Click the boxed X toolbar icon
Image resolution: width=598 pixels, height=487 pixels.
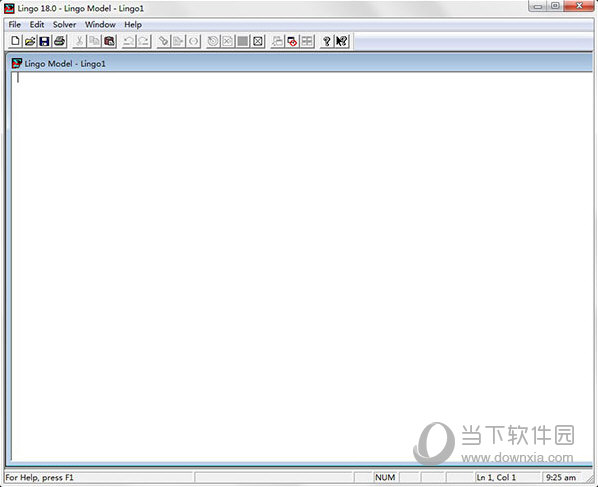coord(258,41)
